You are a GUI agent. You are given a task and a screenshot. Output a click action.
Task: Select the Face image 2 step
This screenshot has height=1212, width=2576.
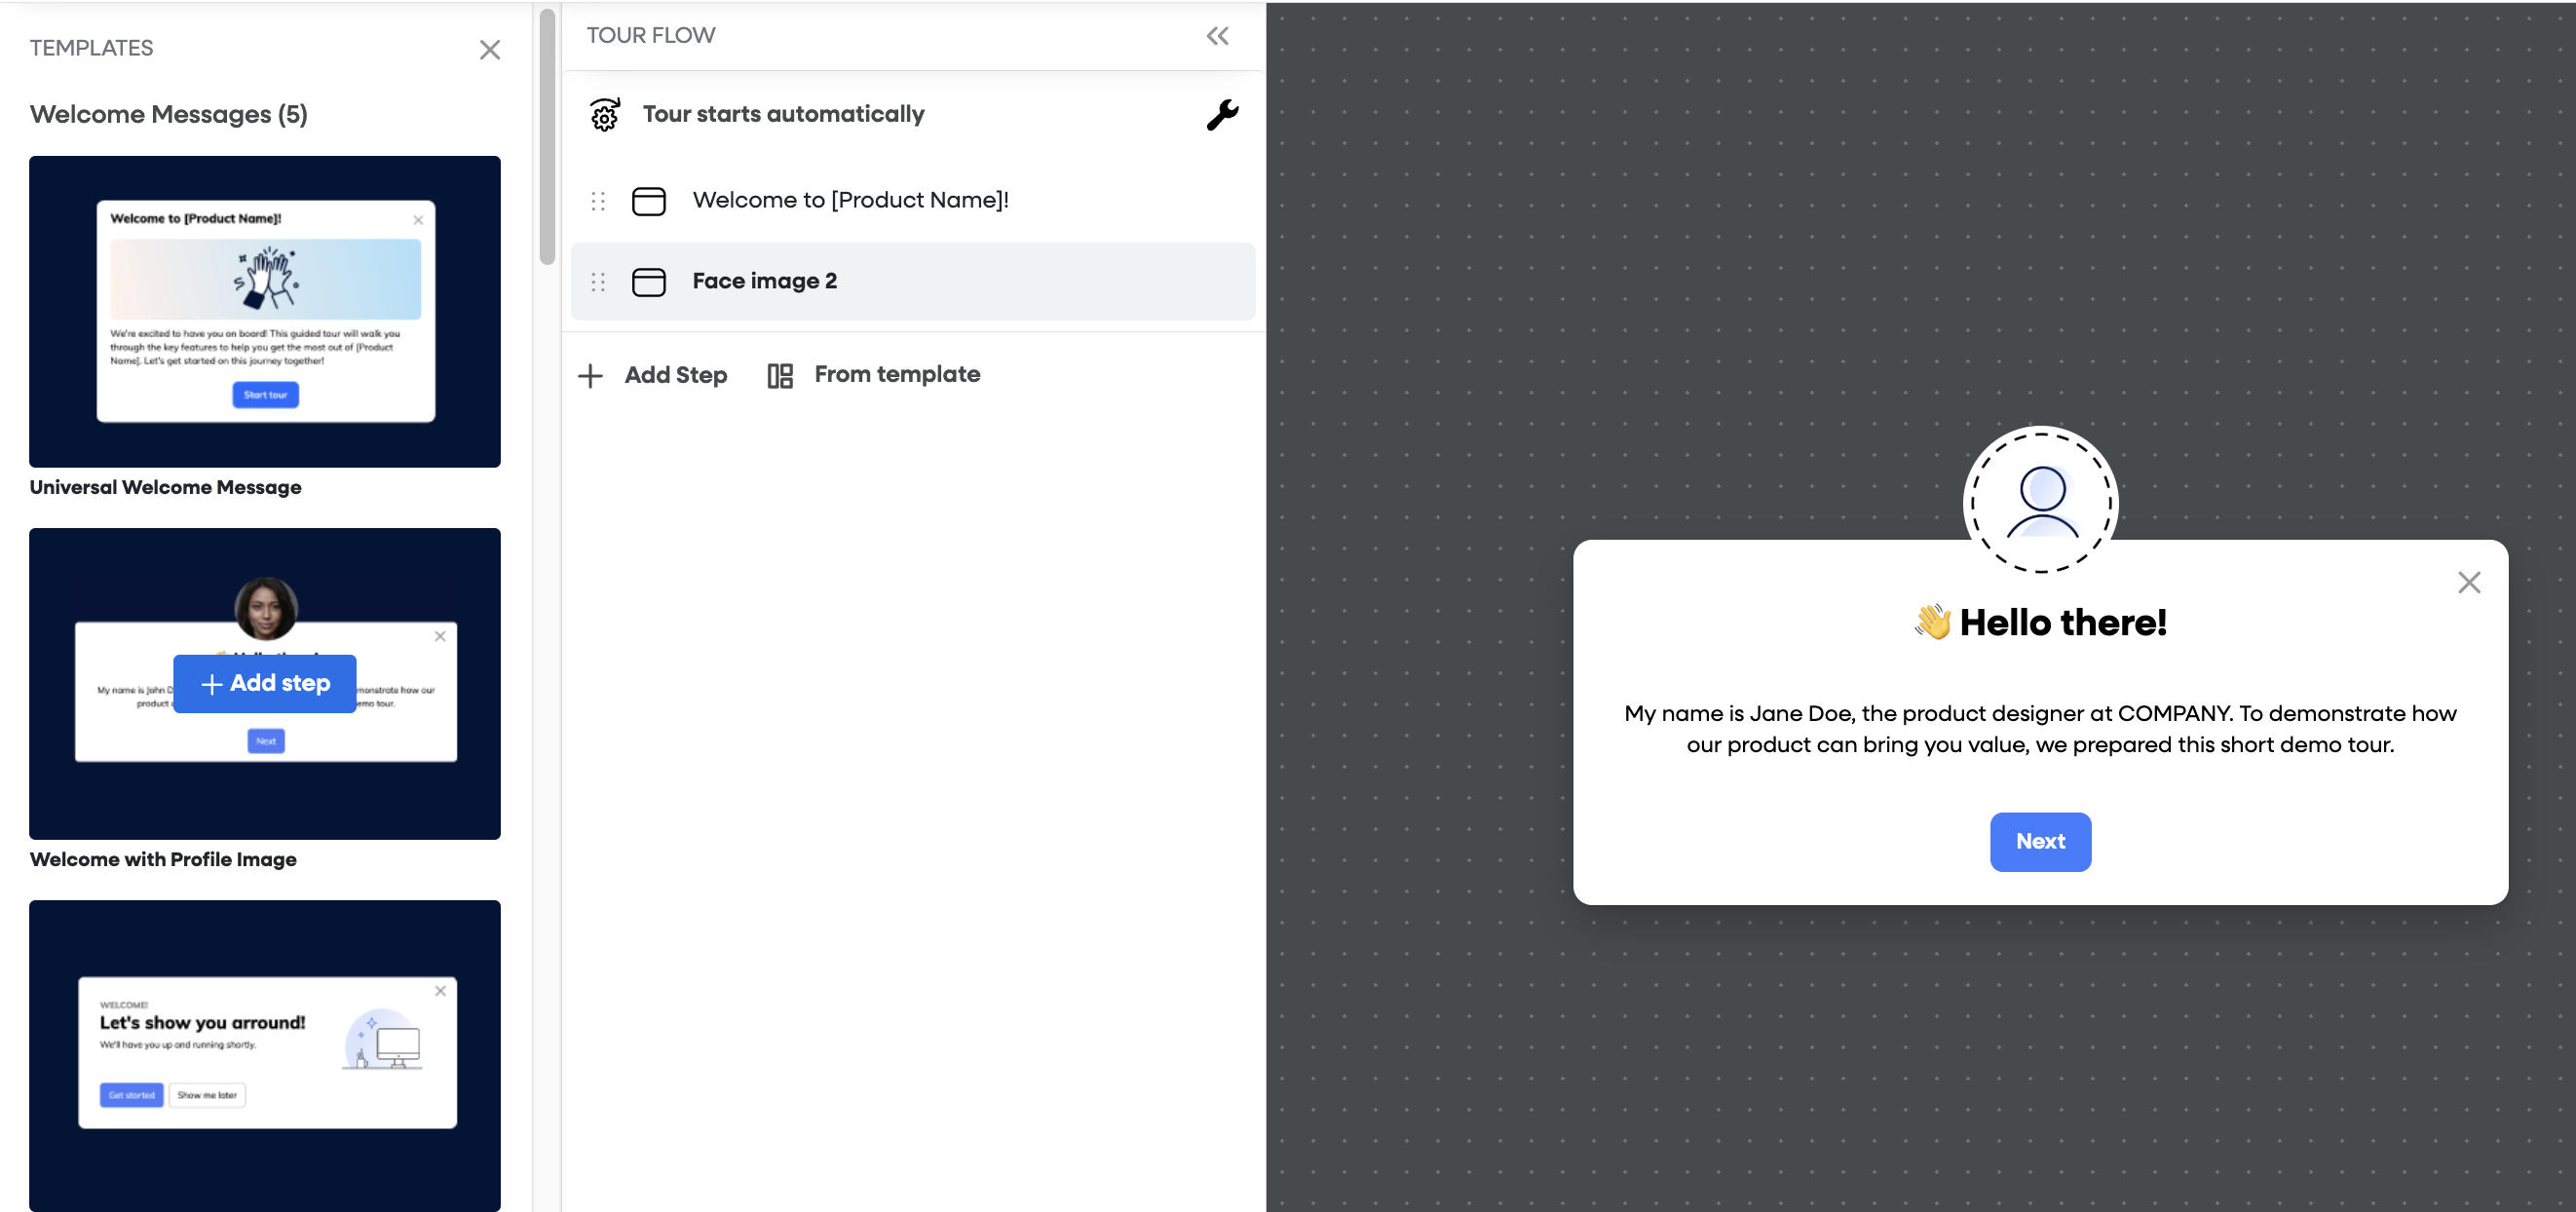click(x=764, y=281)
